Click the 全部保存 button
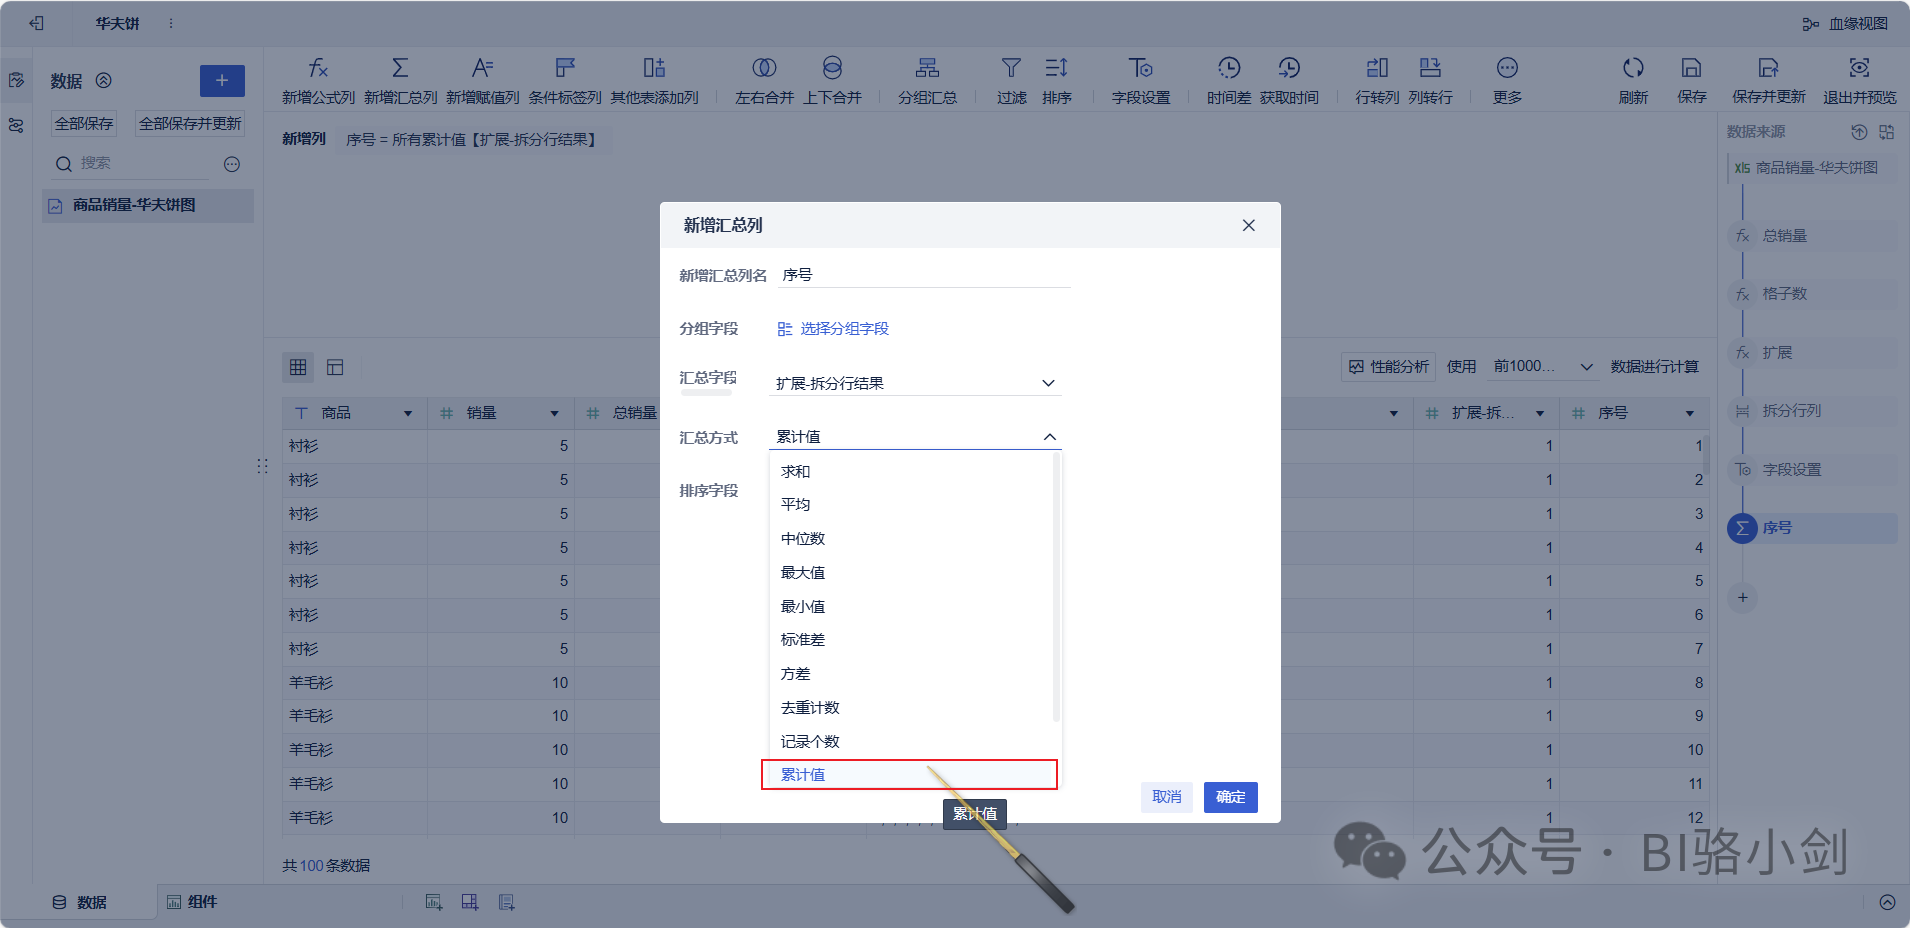Viewport: 1910px width, 928px height. (x=84, y=124)
